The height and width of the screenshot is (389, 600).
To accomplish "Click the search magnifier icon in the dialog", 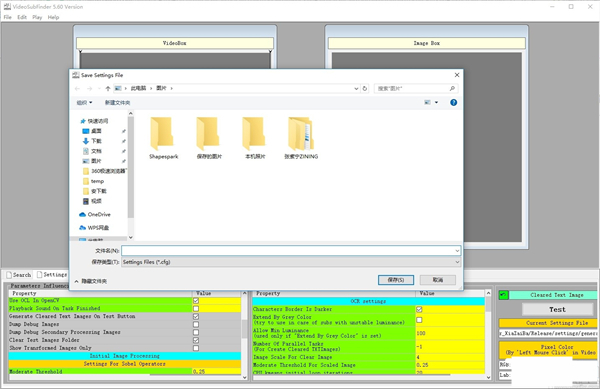I will coord(452,88).
